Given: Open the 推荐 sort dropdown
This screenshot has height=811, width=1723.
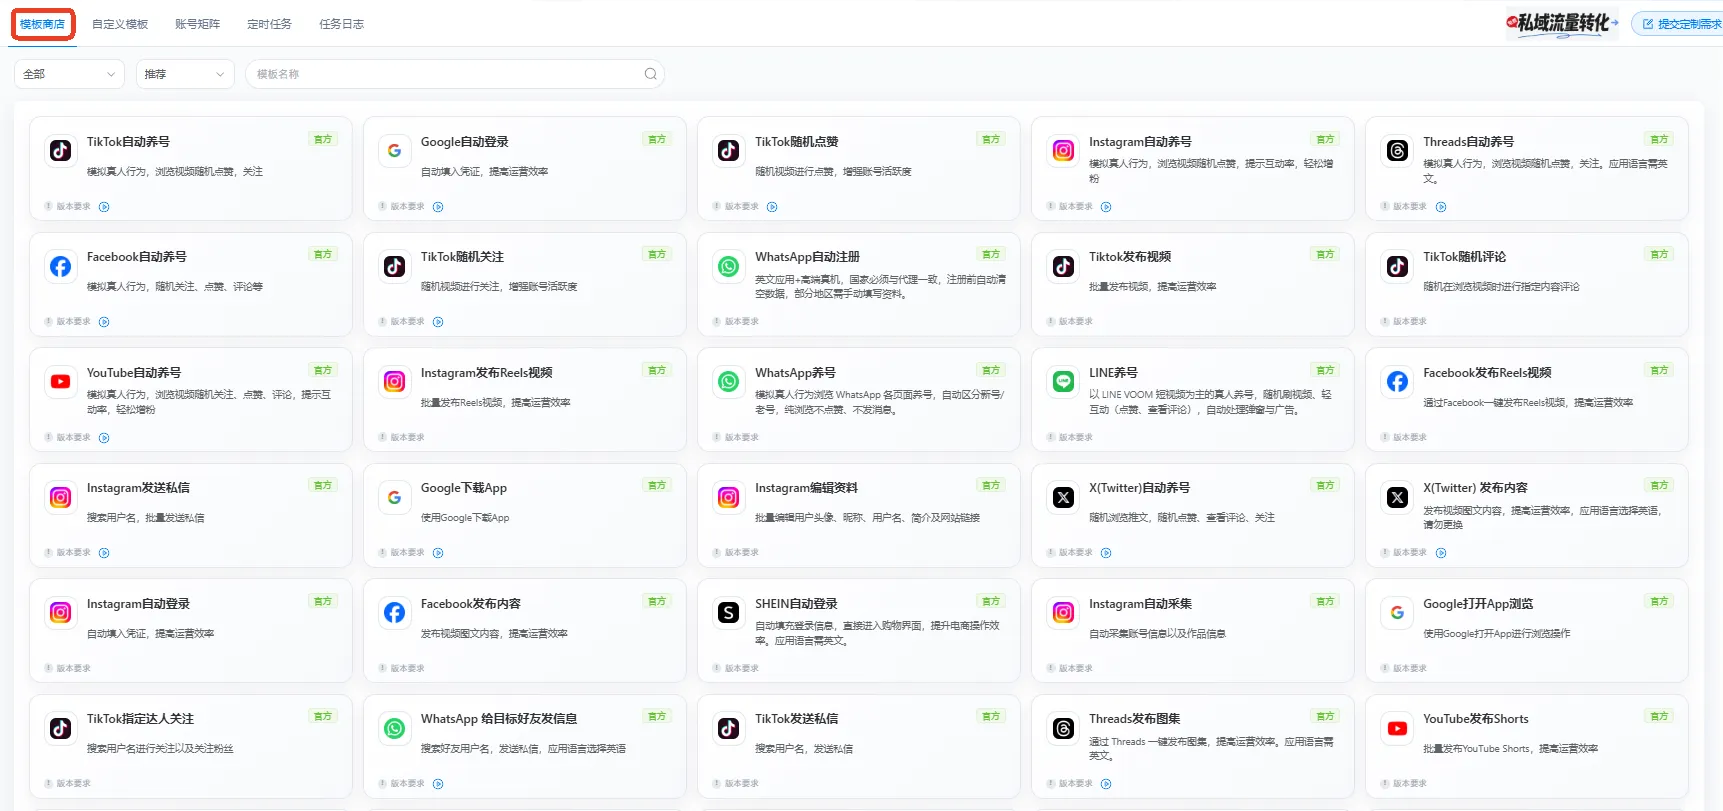Looking at the screenshot, I should pos(185,74).
